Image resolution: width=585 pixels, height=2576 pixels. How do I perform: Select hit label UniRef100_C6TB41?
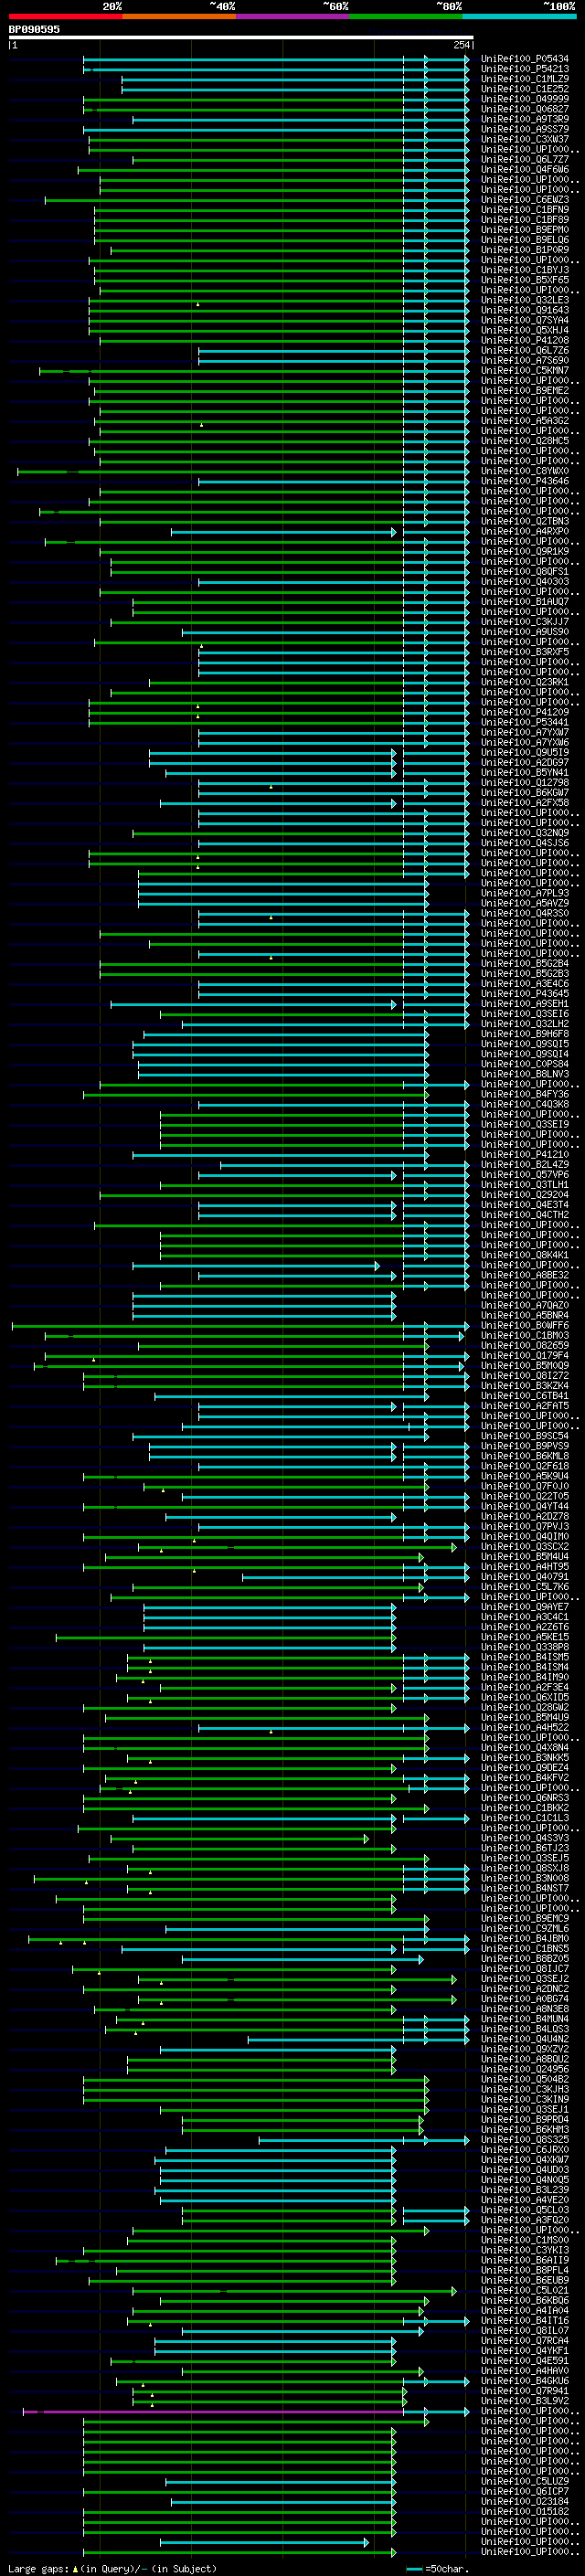[525, 1396]
